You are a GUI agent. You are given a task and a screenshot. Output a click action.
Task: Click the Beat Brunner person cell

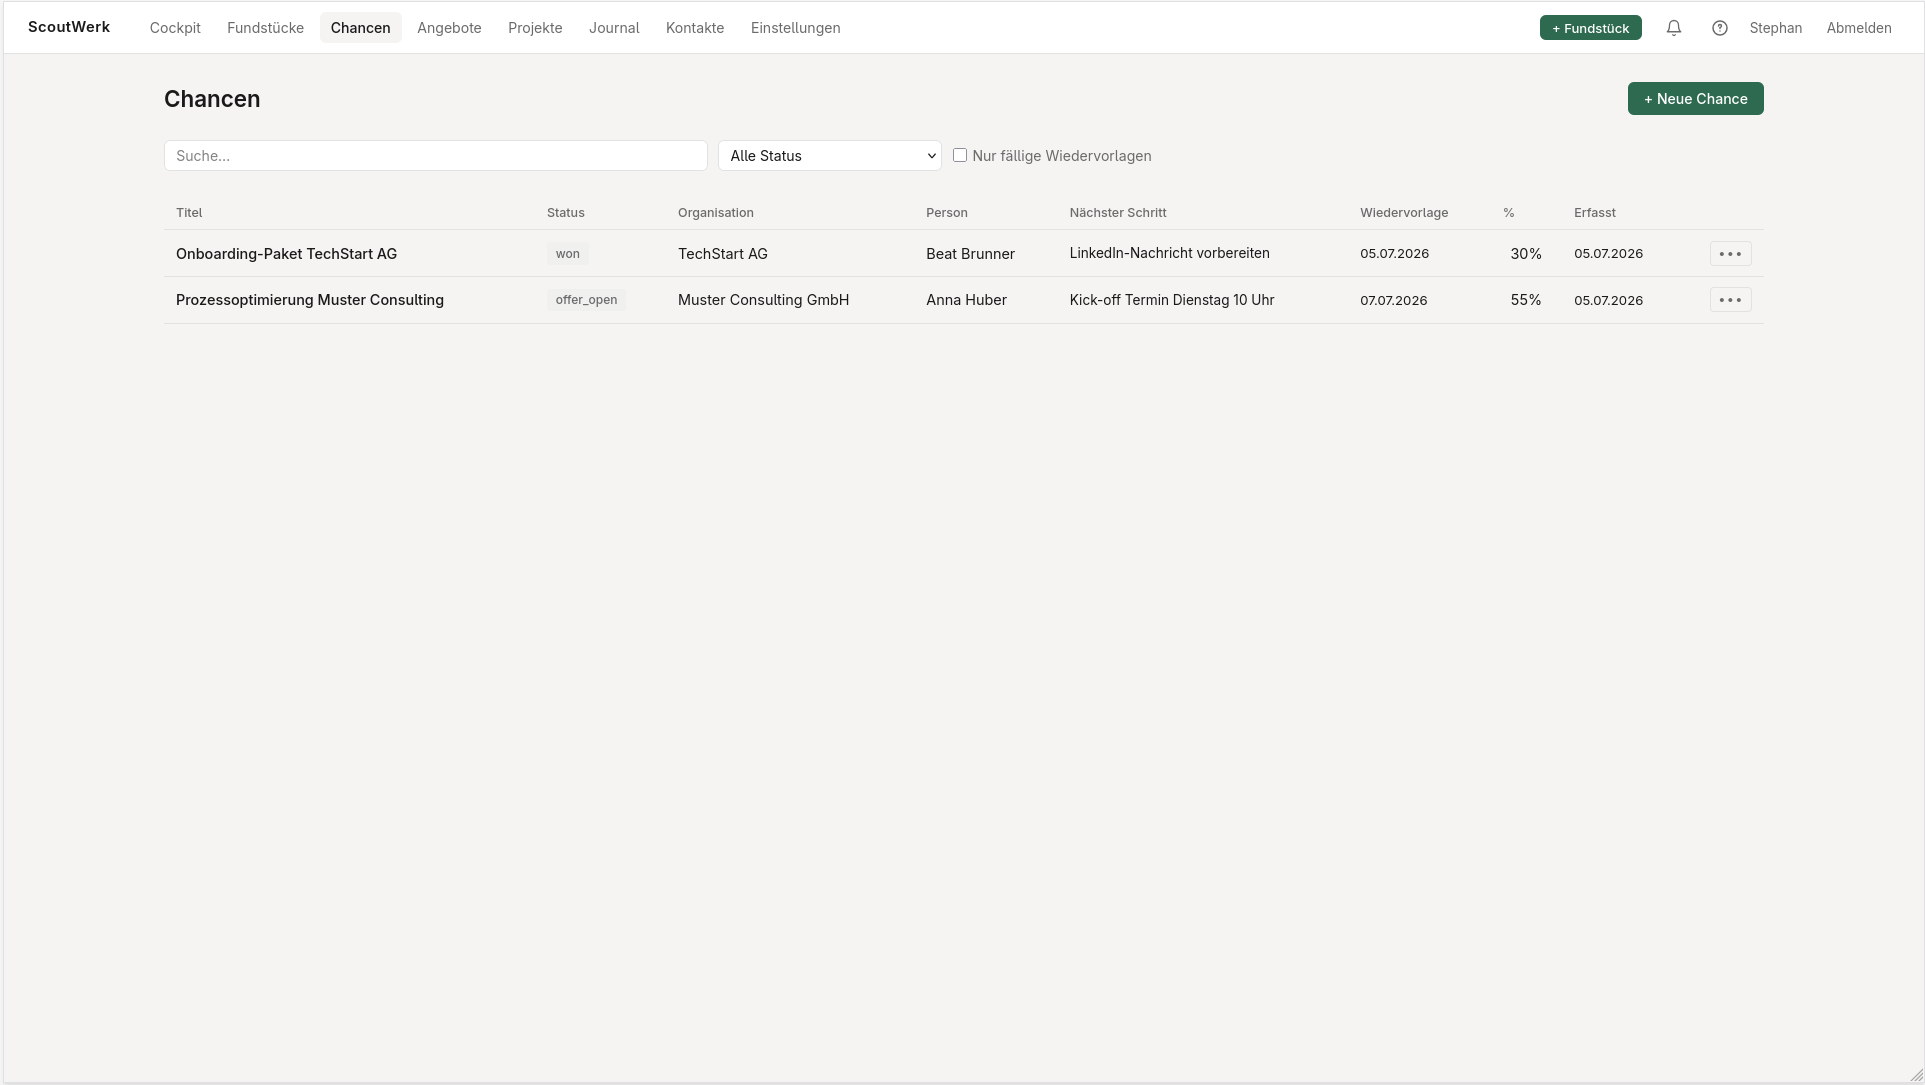pos(970,254)
